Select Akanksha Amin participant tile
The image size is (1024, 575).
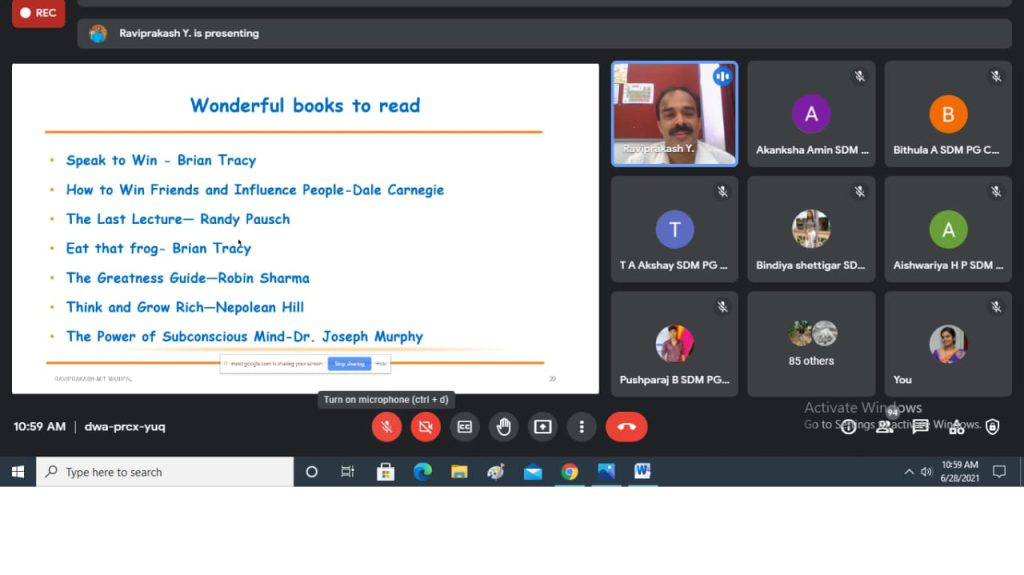point(811,114)
